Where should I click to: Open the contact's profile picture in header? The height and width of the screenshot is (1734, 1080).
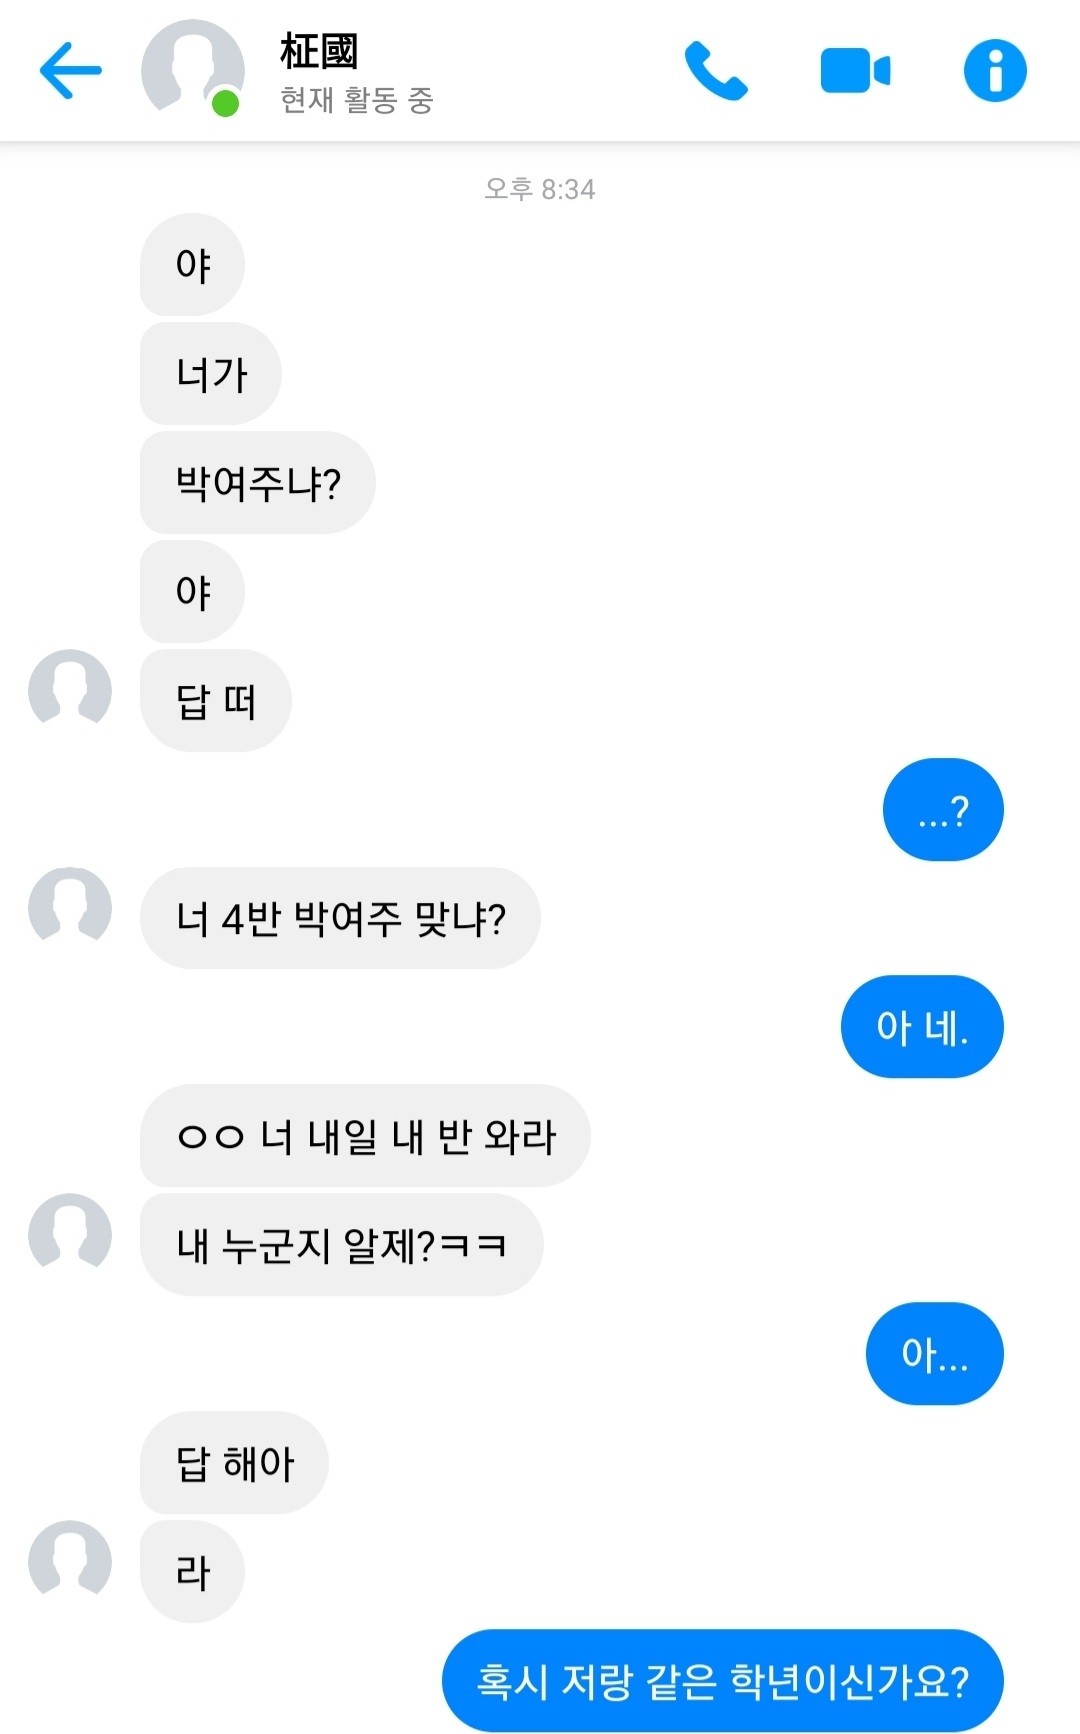pos(191,68)
